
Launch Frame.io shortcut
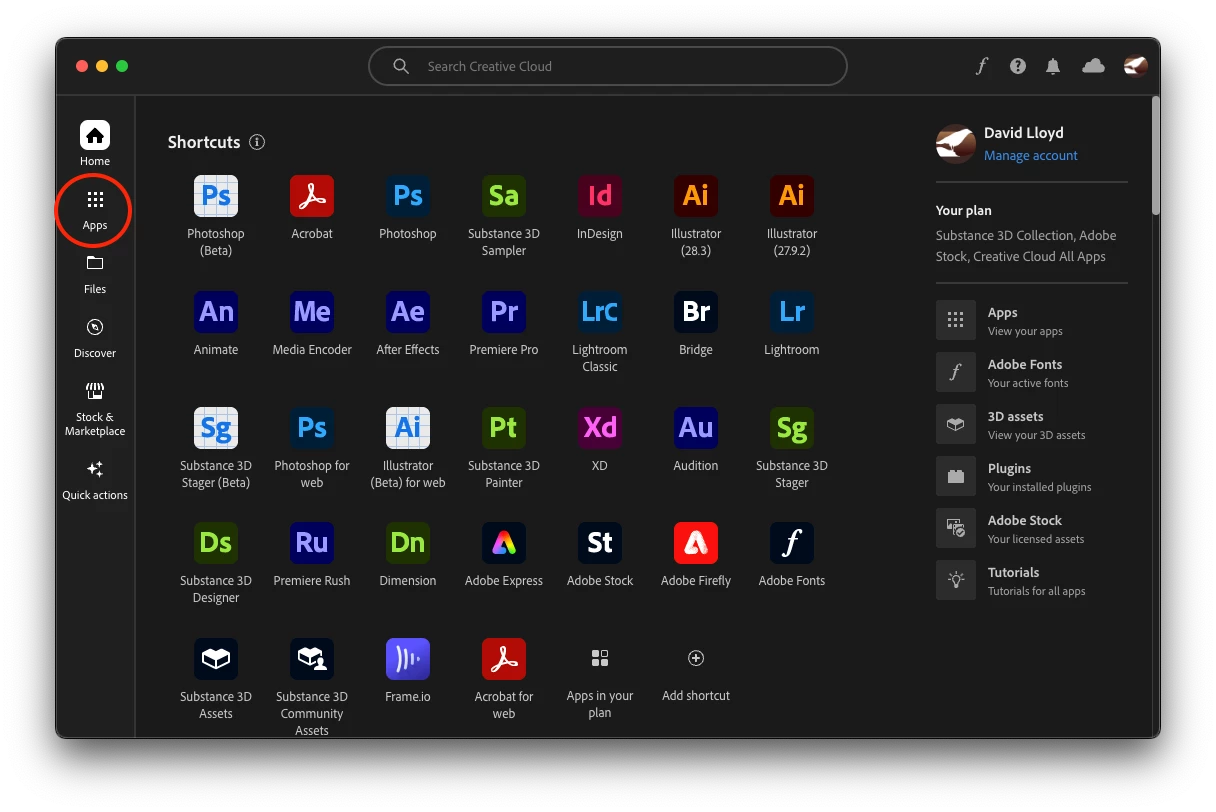408,659
